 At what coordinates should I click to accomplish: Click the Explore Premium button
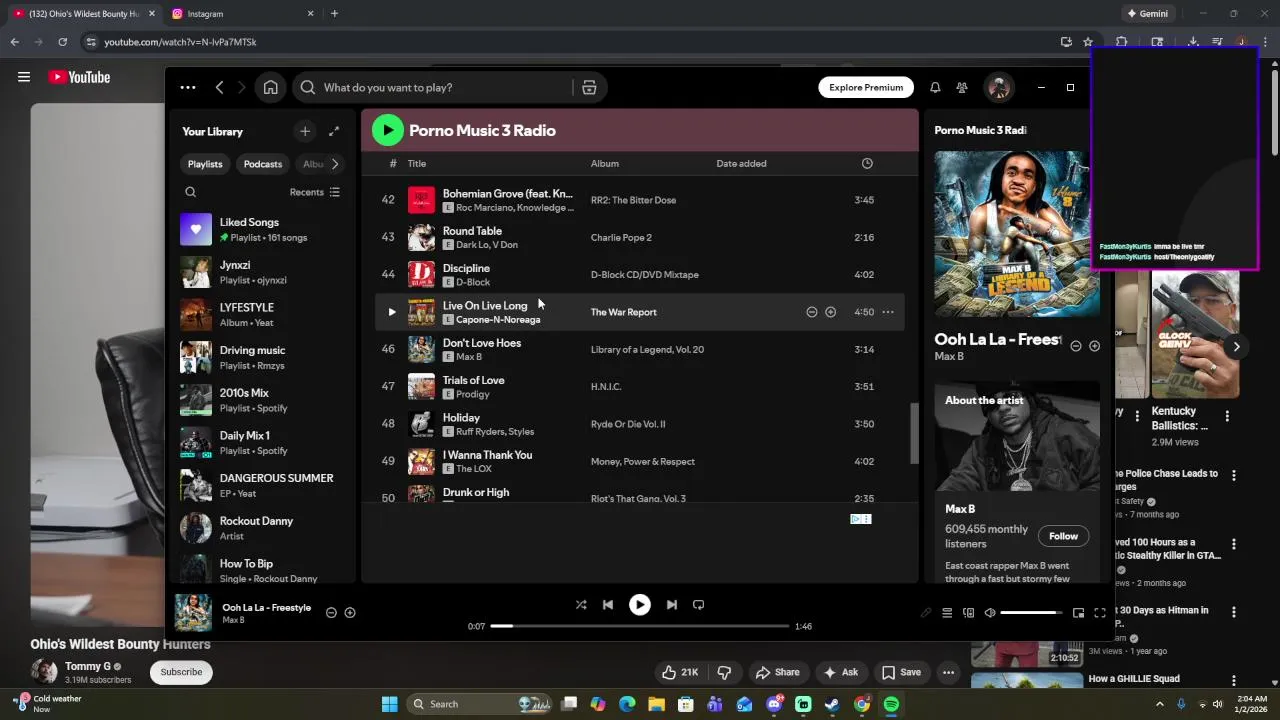[866, 88]
